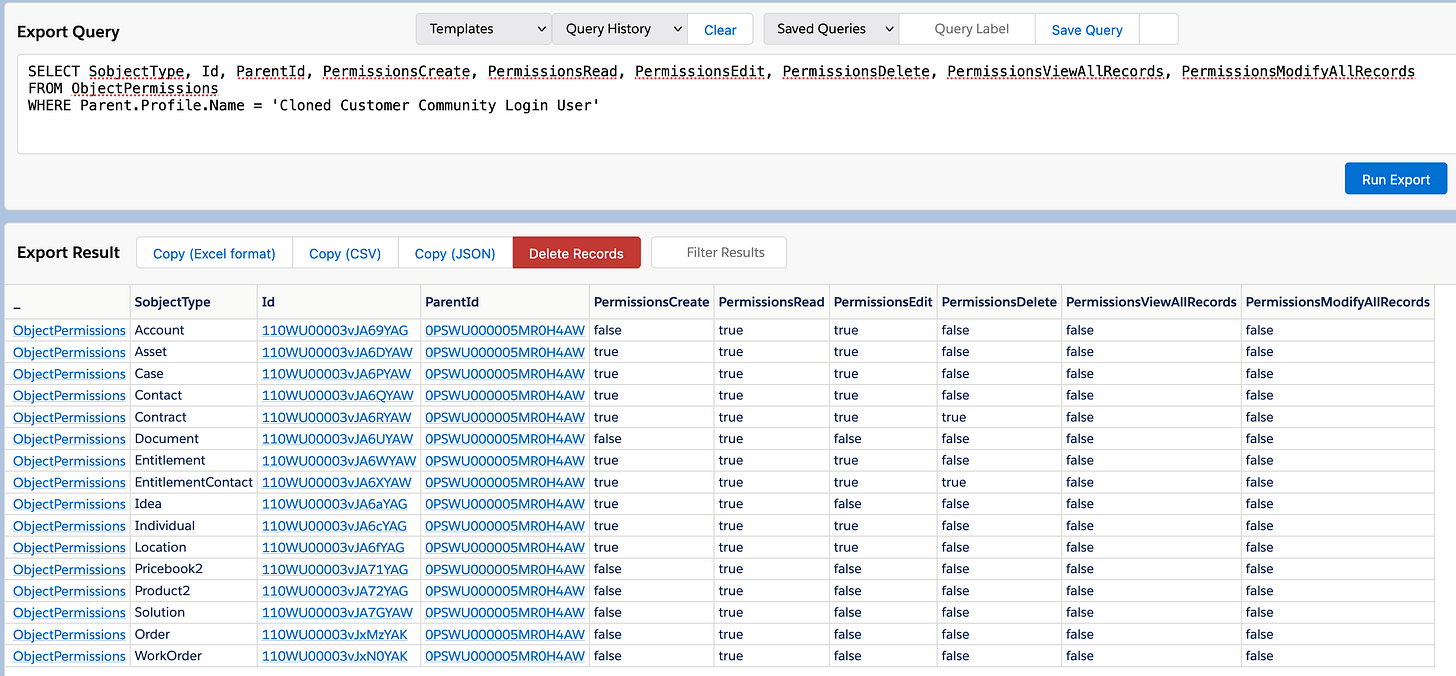The height and width of the screenshot is (676, 1456).
Task: Open record Id 110WU00003vJA6DYAW
Action: click(x=337, y=352)
